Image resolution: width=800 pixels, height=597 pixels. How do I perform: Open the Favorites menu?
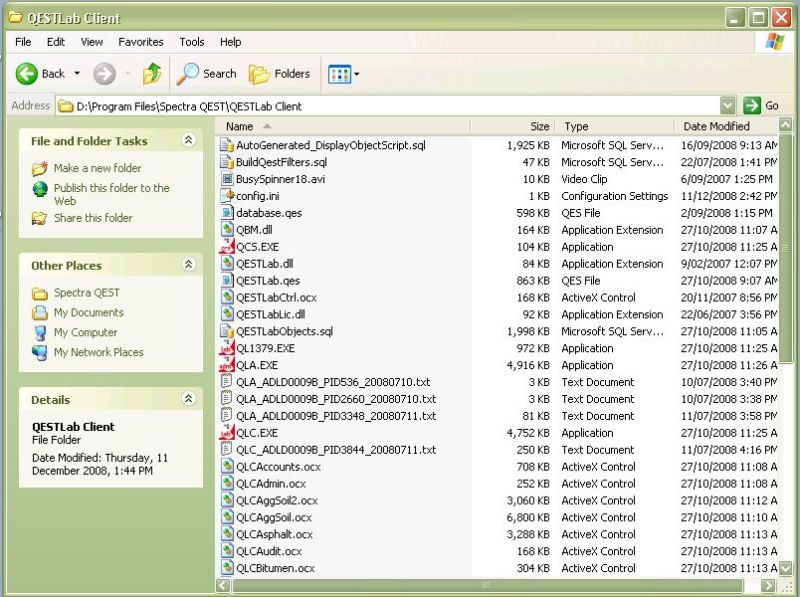[140, 42]
